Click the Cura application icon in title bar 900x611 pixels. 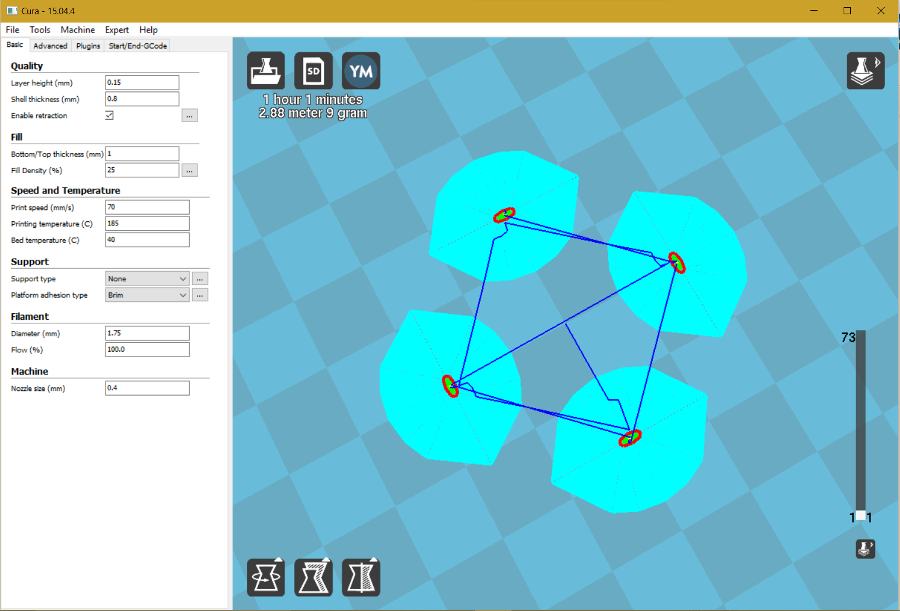(11, 11)
